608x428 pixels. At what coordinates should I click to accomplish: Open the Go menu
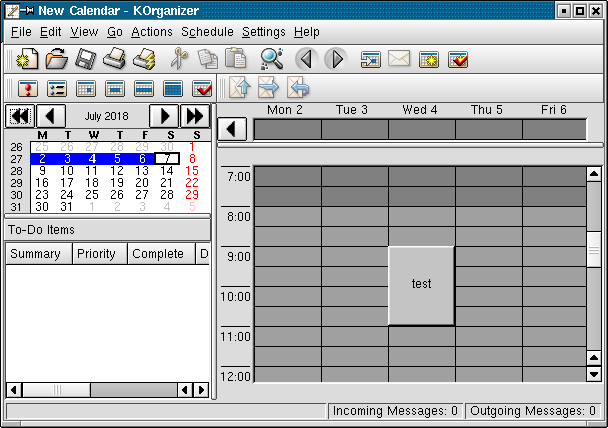(115, 32)
